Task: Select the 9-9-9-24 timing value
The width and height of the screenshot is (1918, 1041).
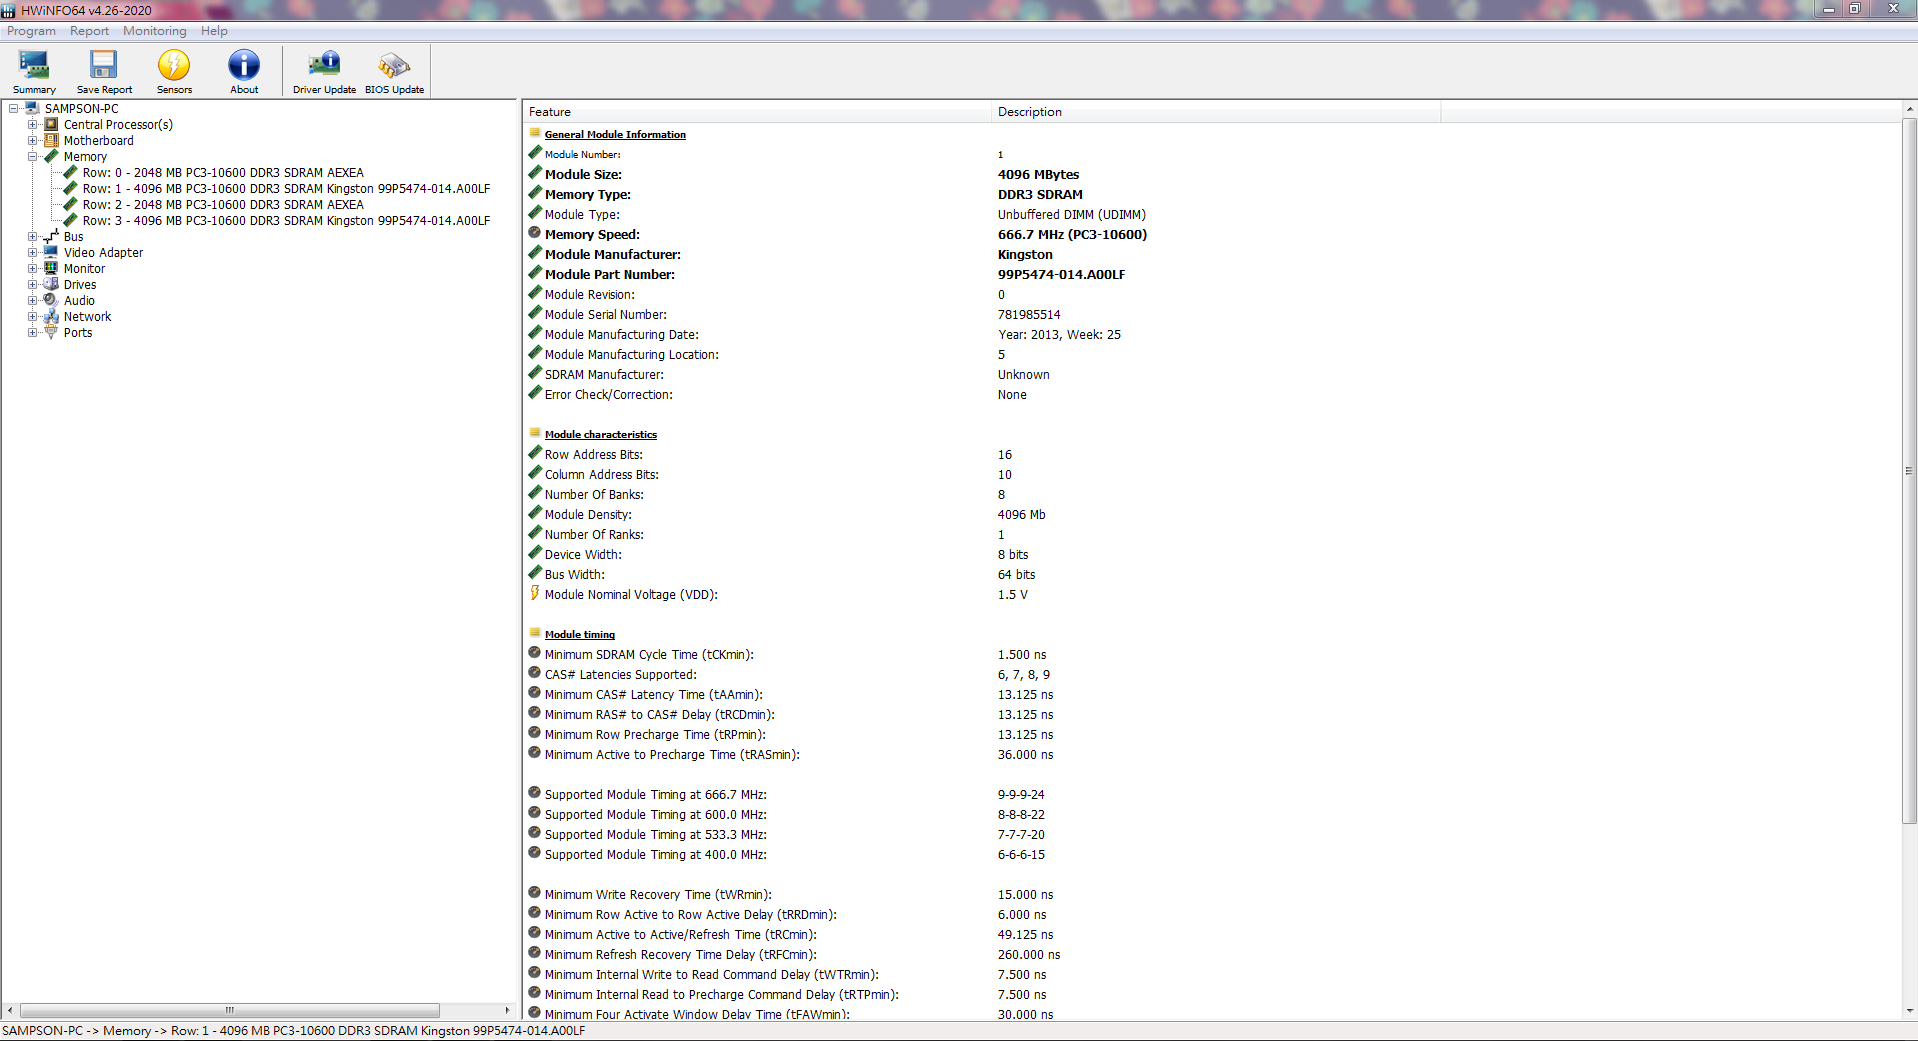Action: pos(1020,794)
